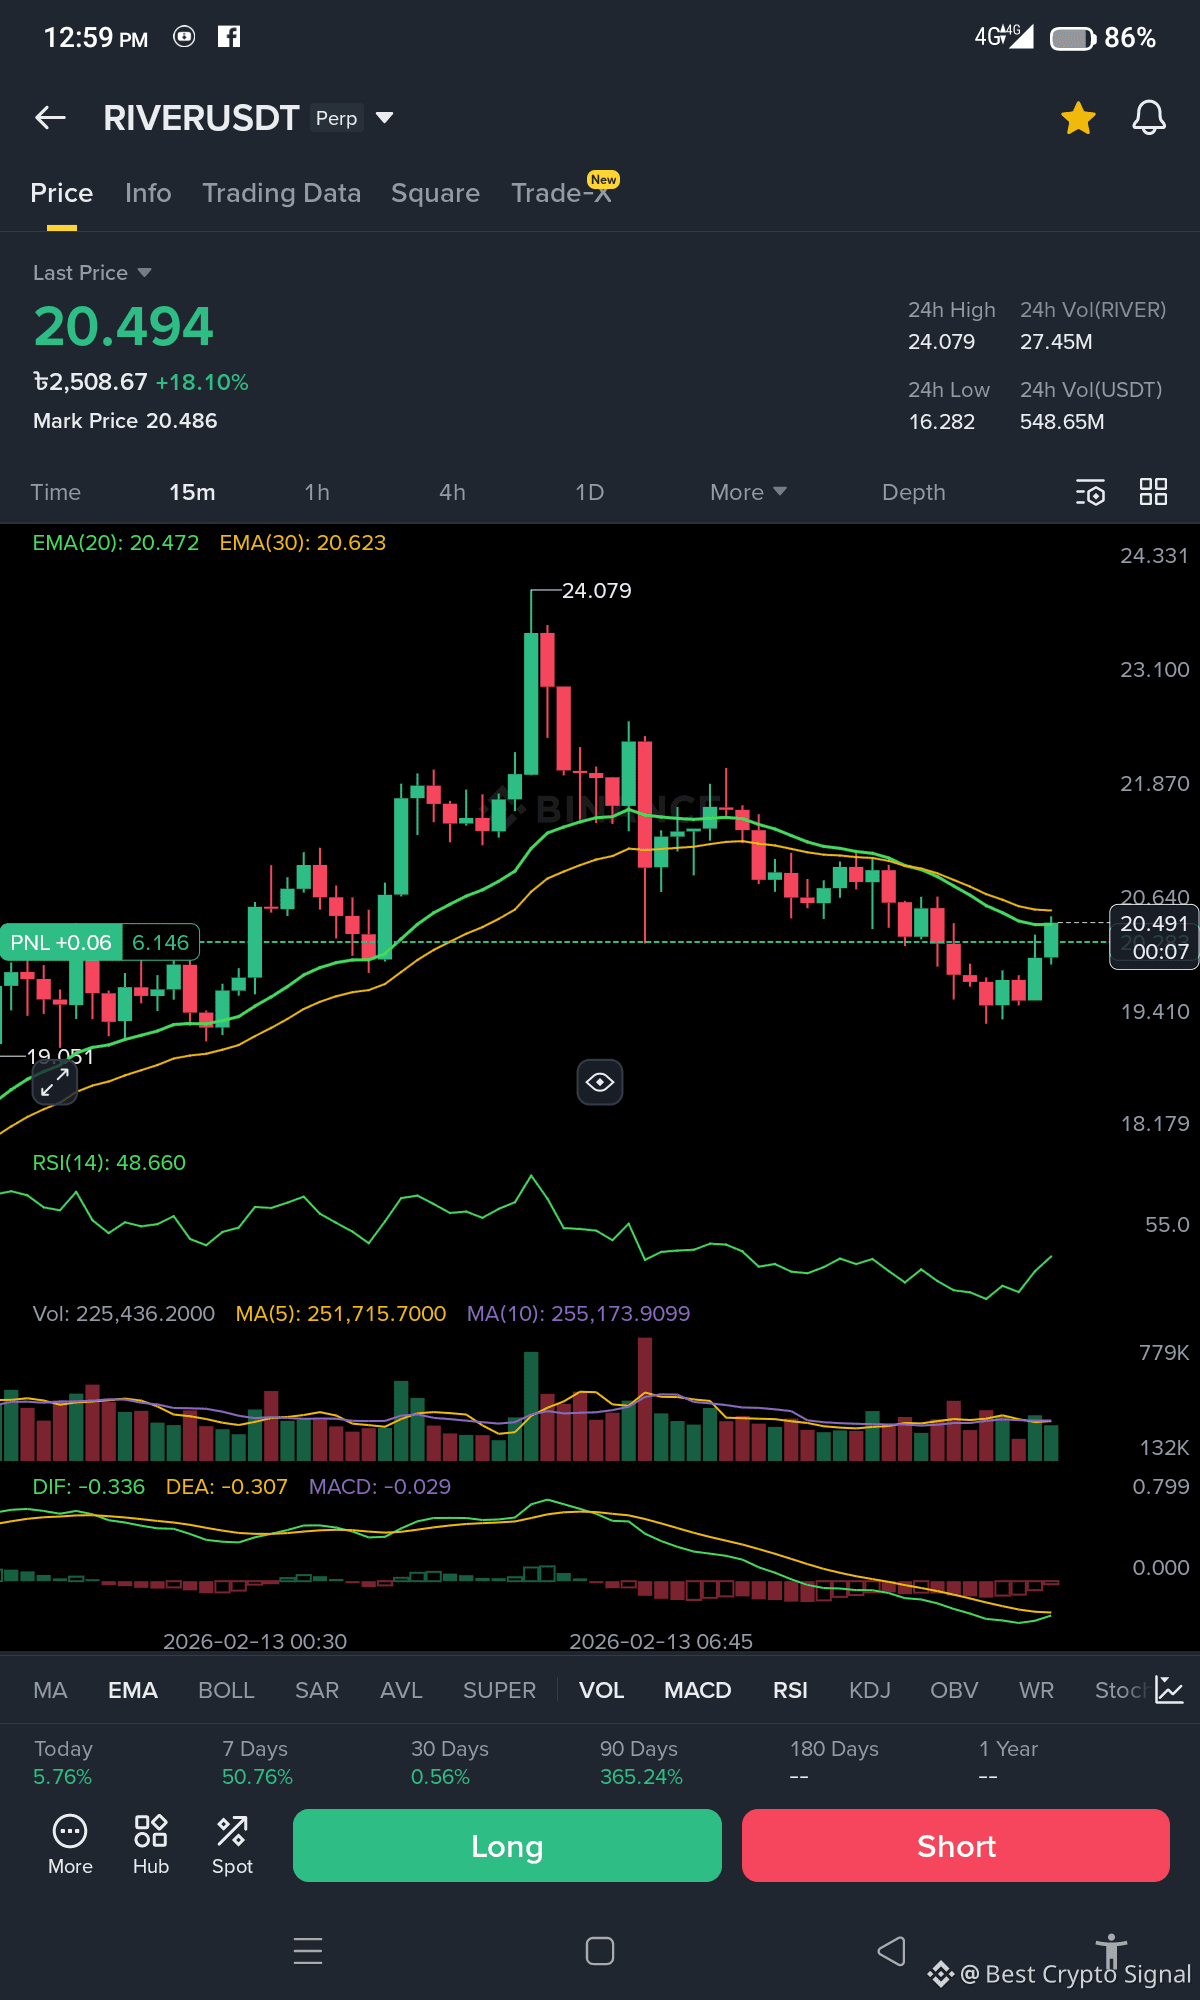This screenshot has width=1200, height=2000.
Task: Tap the Today 5.76% performance
Action: point(63,1763)
